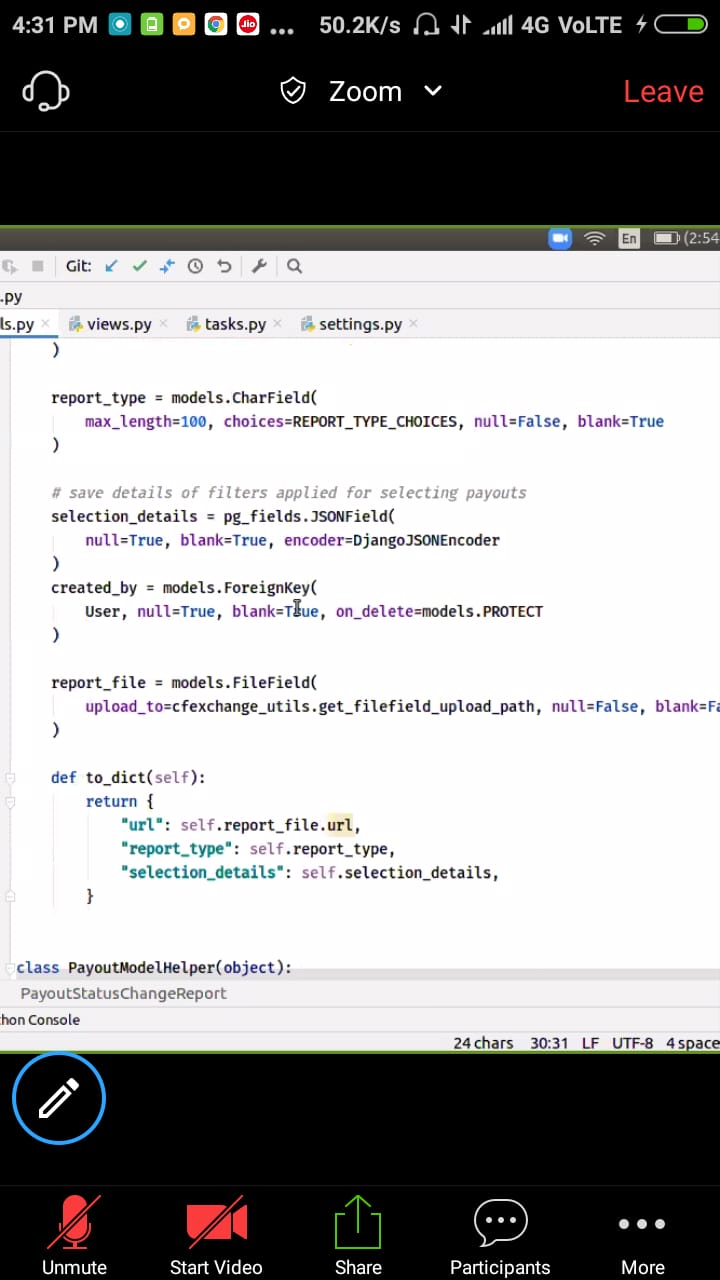Switch to tasks.py tab
Viewport: 720px width, 1280px height.
[234, 324]
